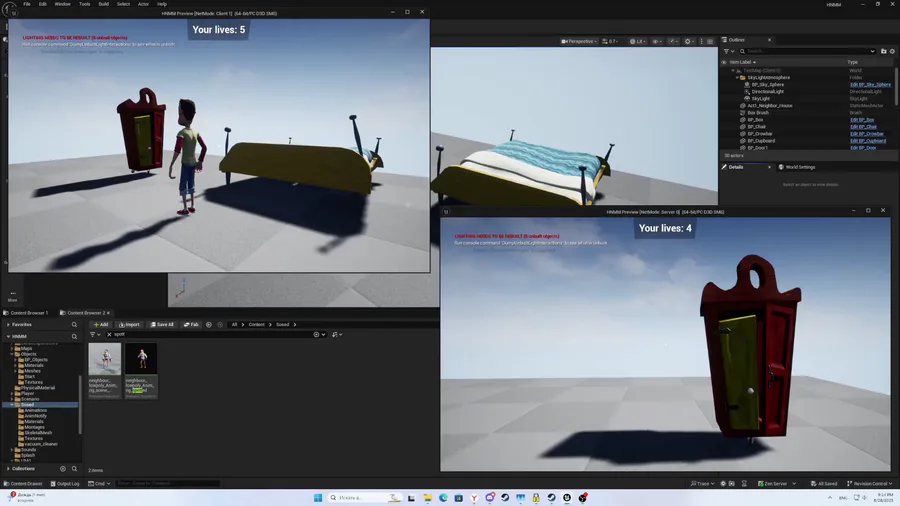This screenshot has width=900, height=506.
Task: Create new folder in Outliner
Action: point(883,51)
